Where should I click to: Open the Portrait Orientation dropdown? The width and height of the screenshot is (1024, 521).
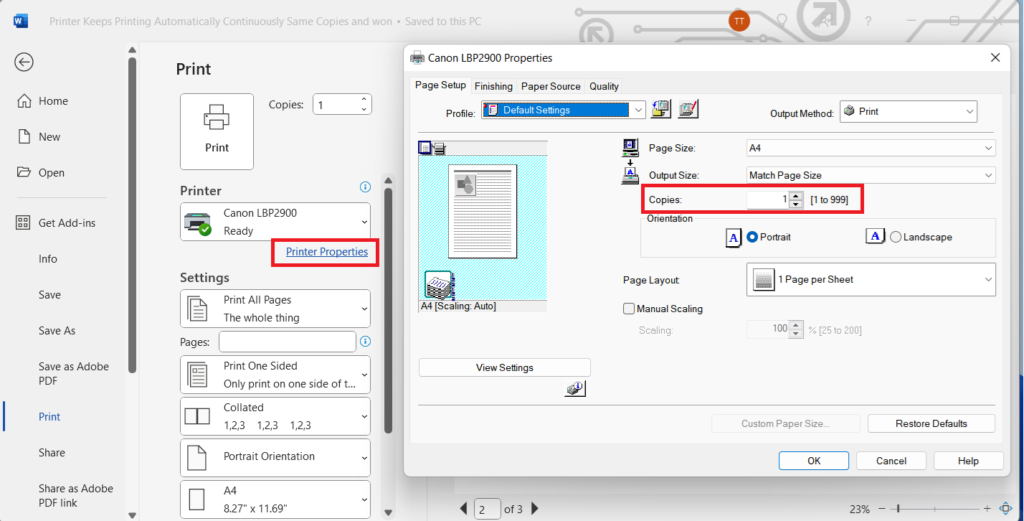[275, 457]
